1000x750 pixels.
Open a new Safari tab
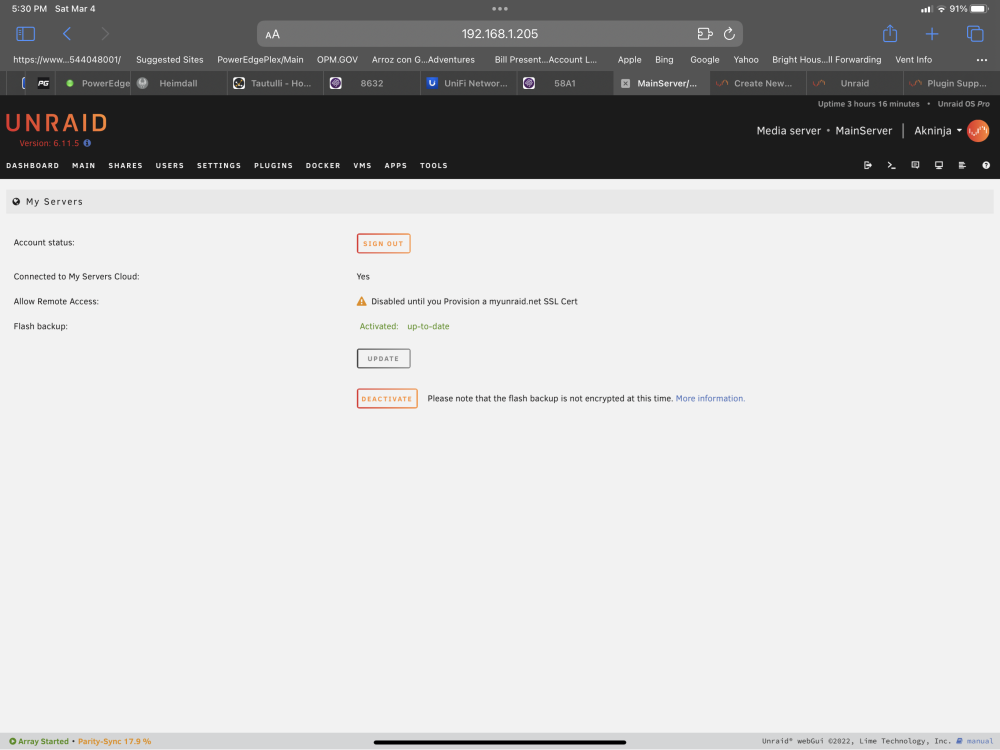932,34
